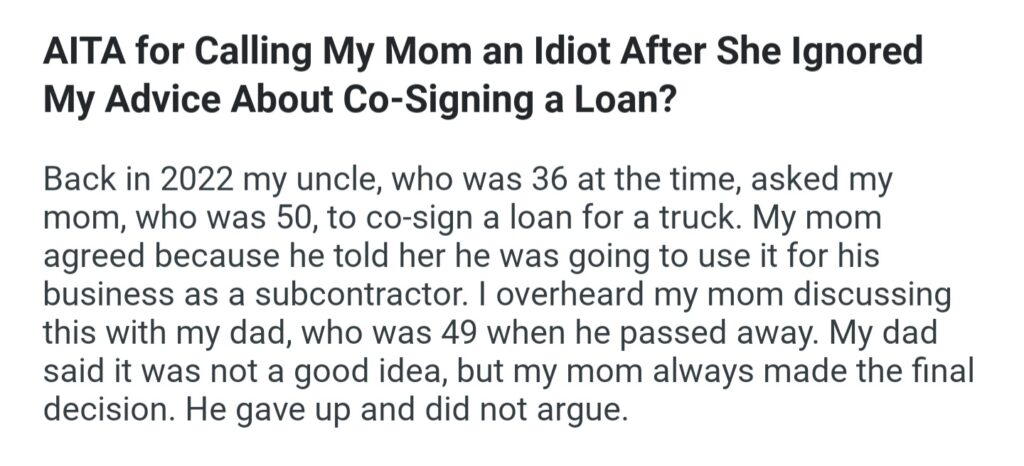Select the word "decision" in the last line
The image size is (1024, 466).
click(100, 410)
